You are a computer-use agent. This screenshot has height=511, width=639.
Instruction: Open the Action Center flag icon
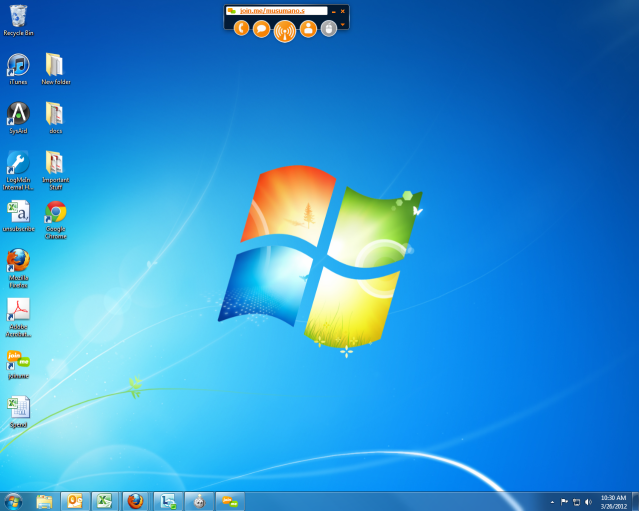click(564, 502)
